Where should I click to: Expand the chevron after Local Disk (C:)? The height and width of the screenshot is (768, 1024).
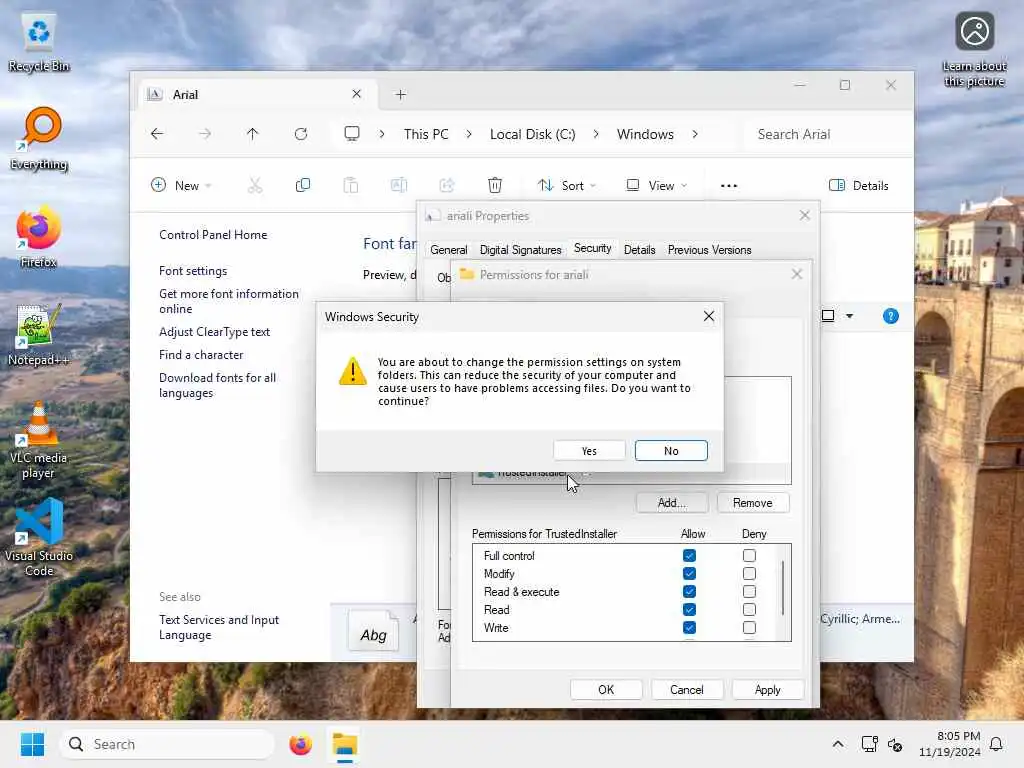click(596, 134)
